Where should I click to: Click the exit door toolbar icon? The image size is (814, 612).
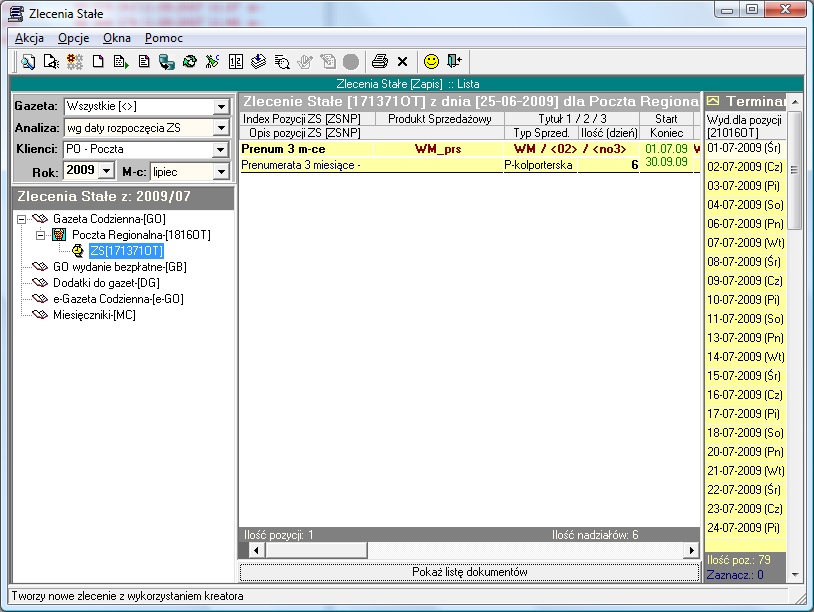point(454,62)
